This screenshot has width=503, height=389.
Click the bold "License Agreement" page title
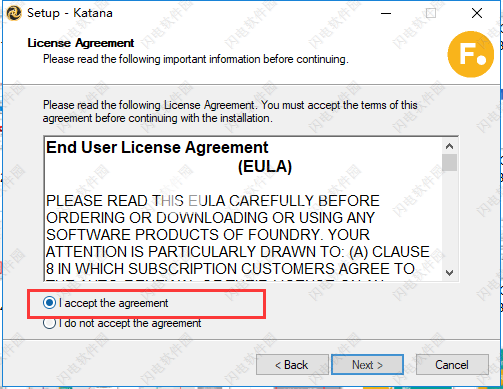[x=81, y=43]
